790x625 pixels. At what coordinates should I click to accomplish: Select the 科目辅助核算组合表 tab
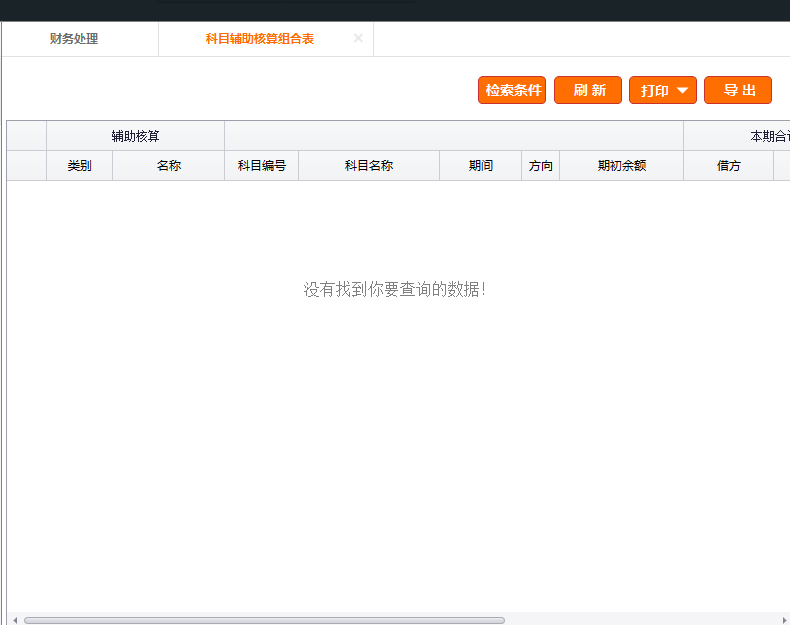coord(259,39)
